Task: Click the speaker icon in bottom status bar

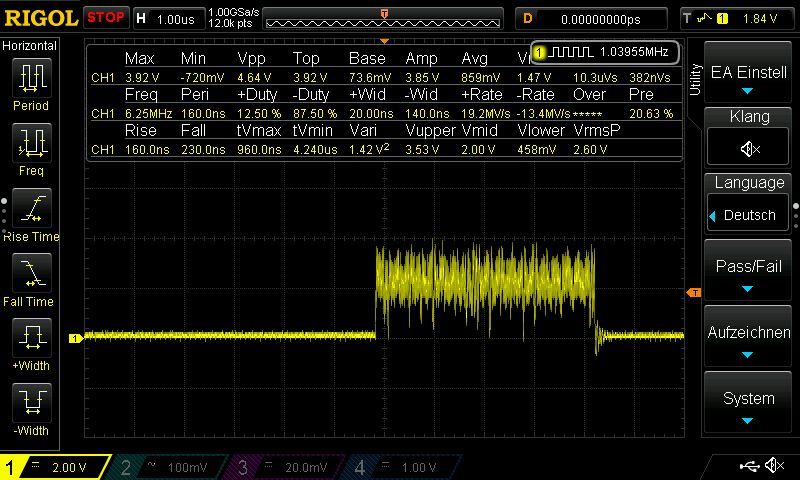Action: click(x=773, y=466)
